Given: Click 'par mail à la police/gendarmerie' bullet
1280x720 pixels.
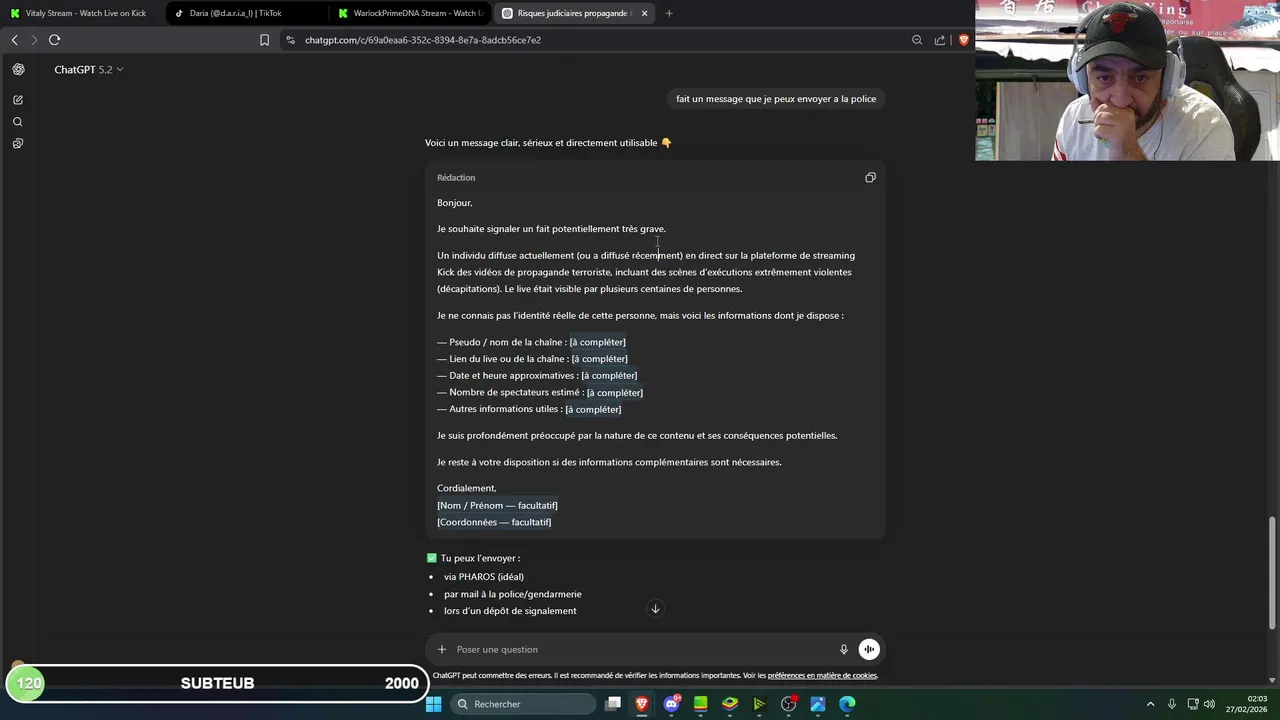Looking at the screenshot, I should (513, 594).
